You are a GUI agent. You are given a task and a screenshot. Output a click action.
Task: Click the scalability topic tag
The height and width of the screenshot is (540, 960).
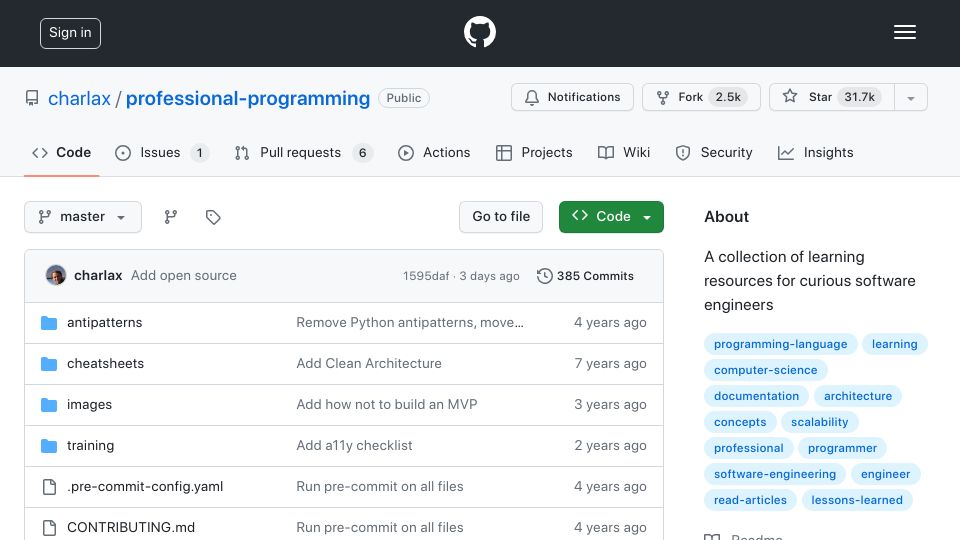tap(819, 422)
